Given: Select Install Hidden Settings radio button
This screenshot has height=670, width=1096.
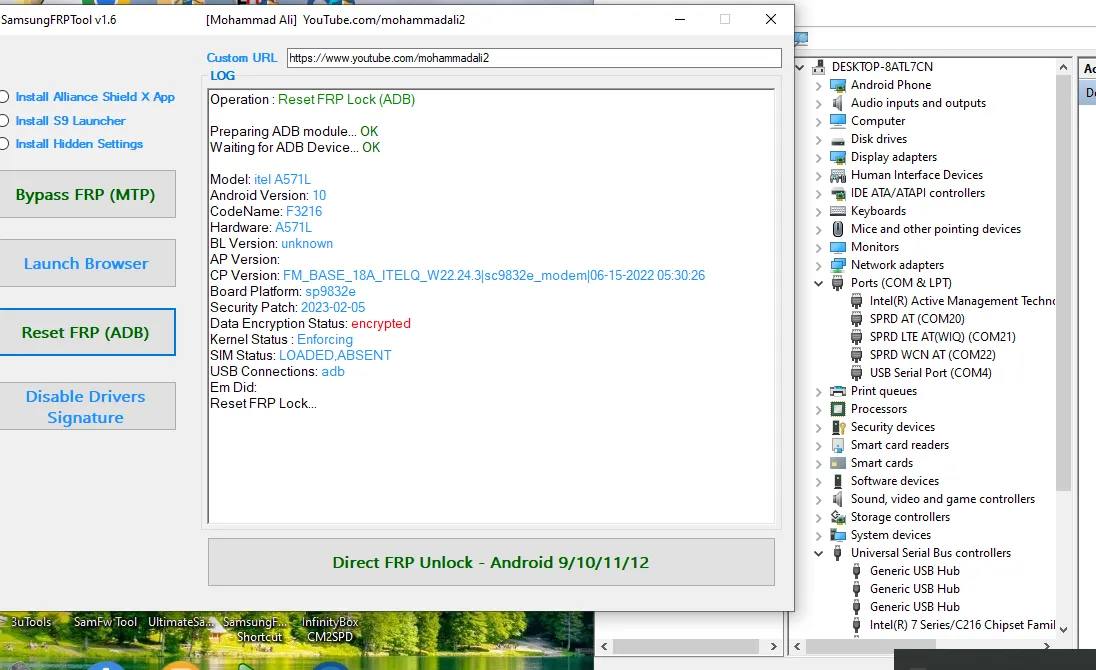Looking at the screenshot, I should pos(5,144).
